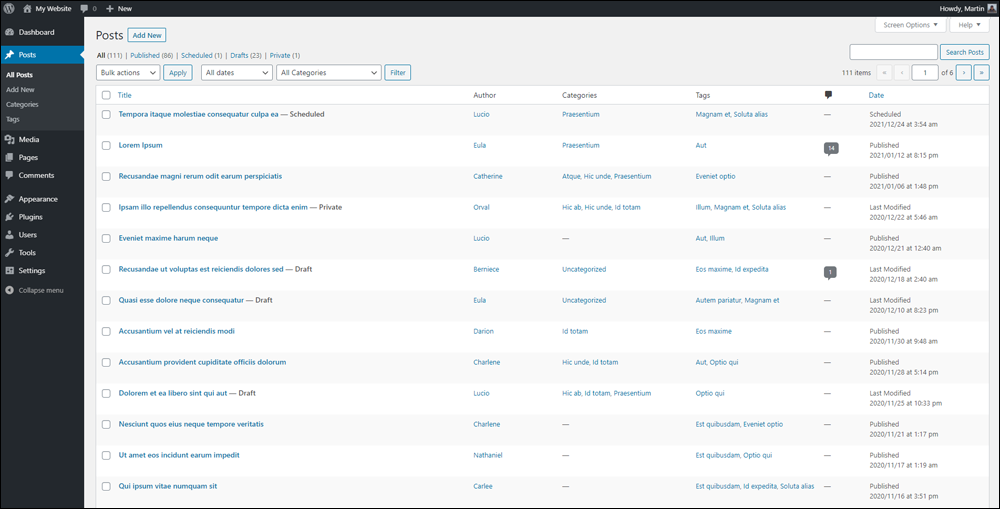Open the Id totam category for Accusantium vel
This screenshot has height=509, width=1000.
[x=575, y=331]
